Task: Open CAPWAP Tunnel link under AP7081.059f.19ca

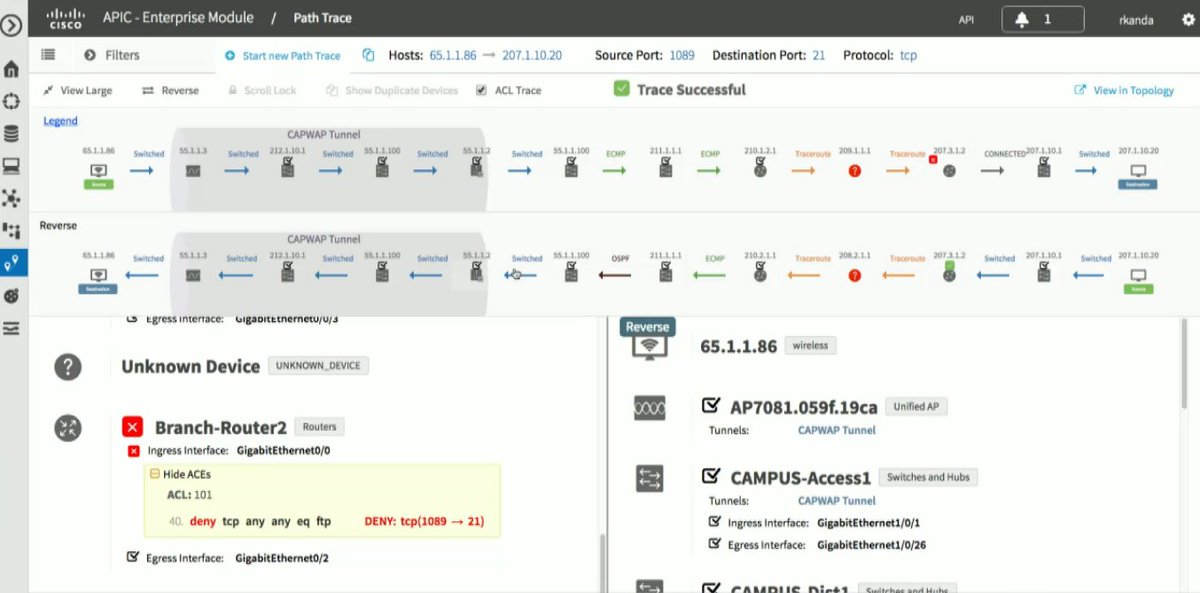Action: click(837, 430)
